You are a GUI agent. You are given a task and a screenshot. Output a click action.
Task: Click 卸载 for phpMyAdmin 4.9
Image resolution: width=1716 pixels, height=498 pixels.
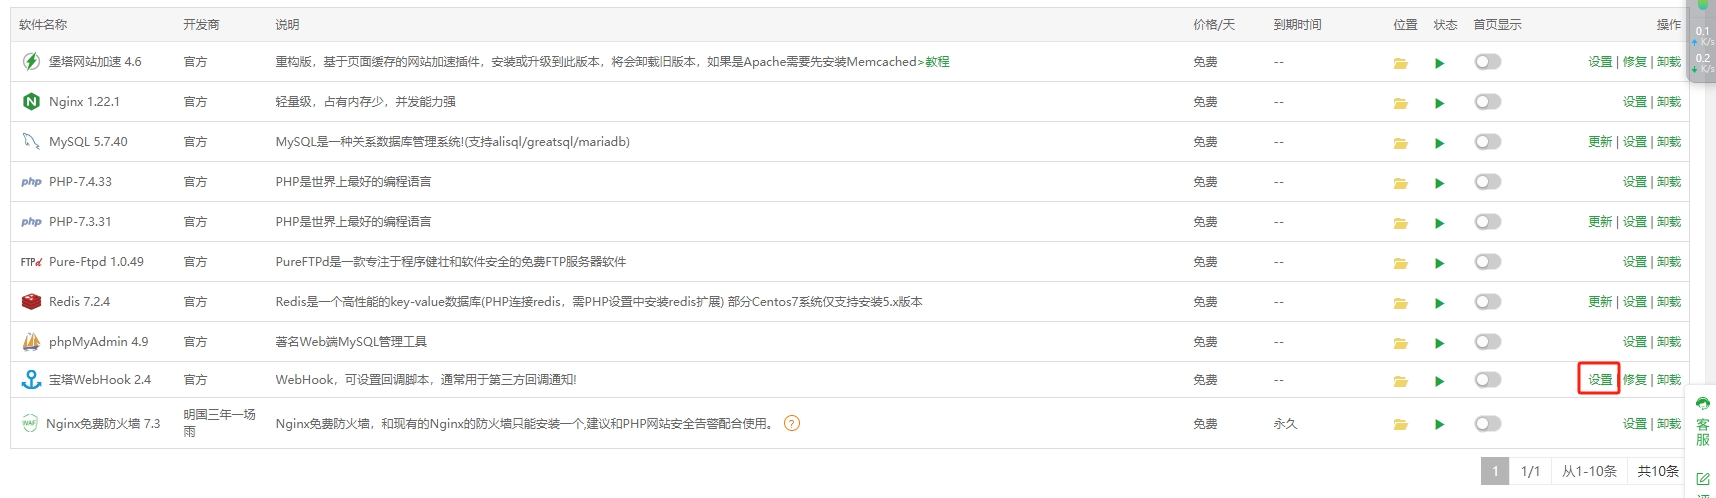pos(1669,342)
